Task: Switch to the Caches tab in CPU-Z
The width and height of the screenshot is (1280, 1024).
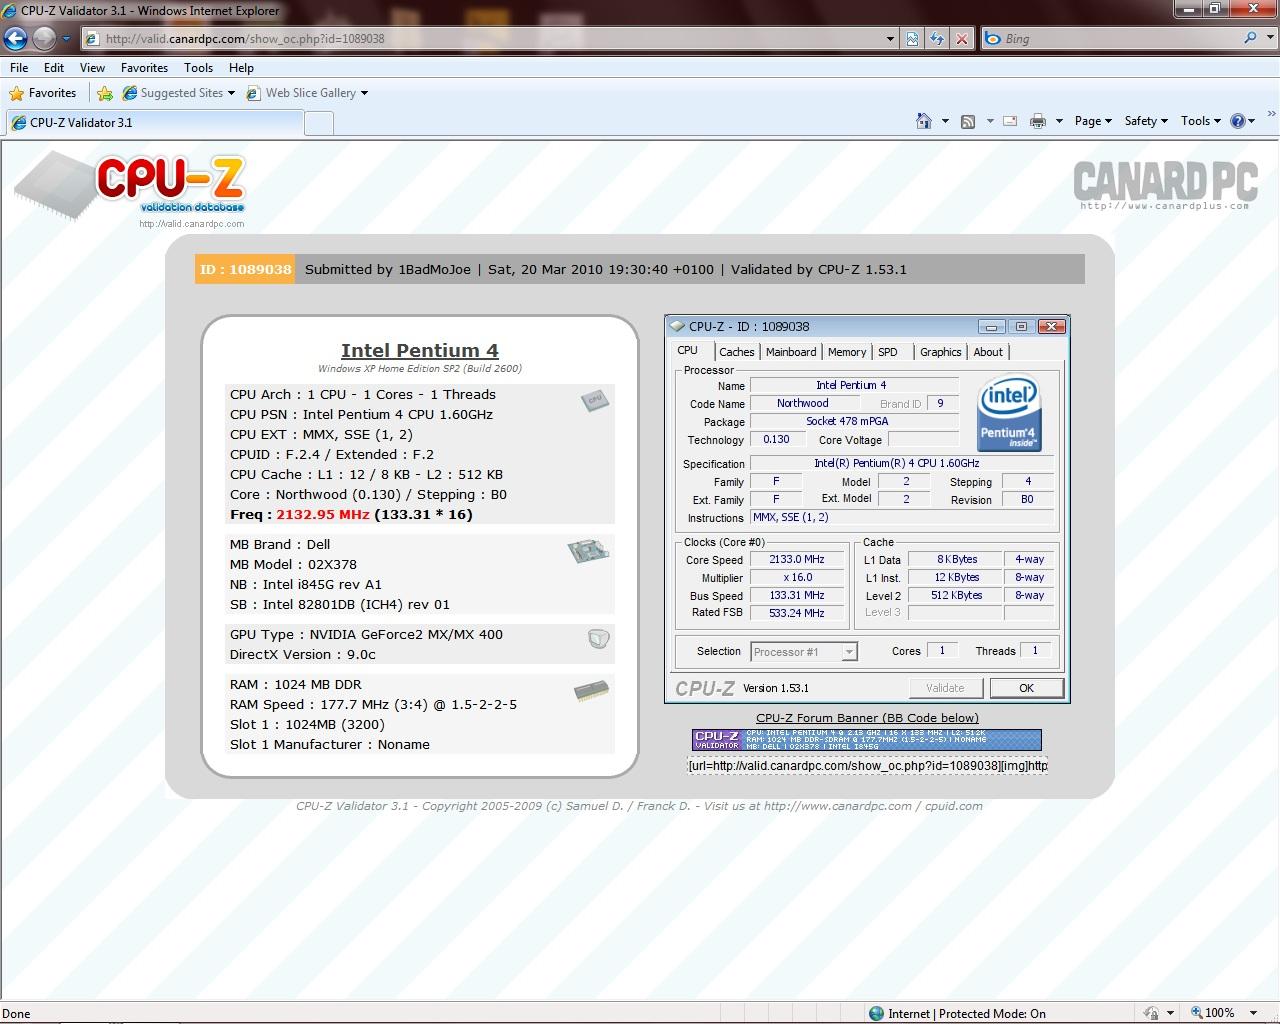Action: pyautogui.click(x=737, y=352)
